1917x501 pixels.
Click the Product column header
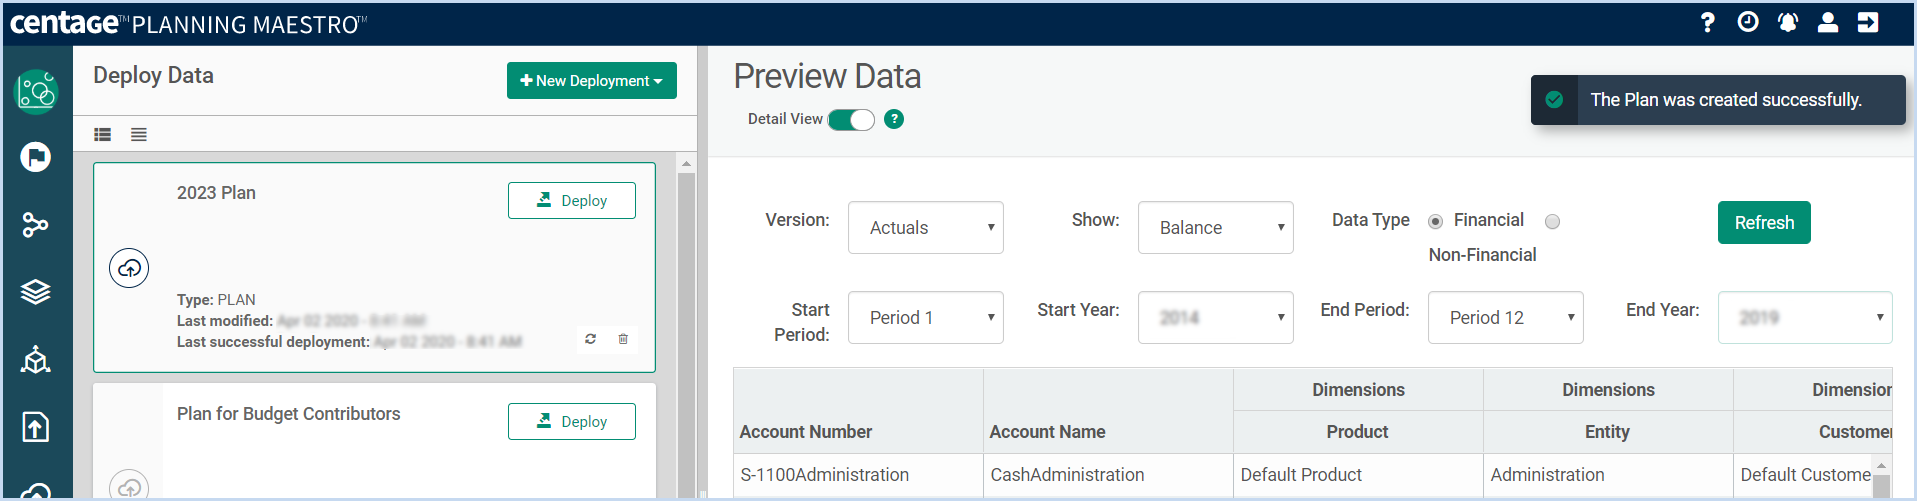(x=1357, y=432)
